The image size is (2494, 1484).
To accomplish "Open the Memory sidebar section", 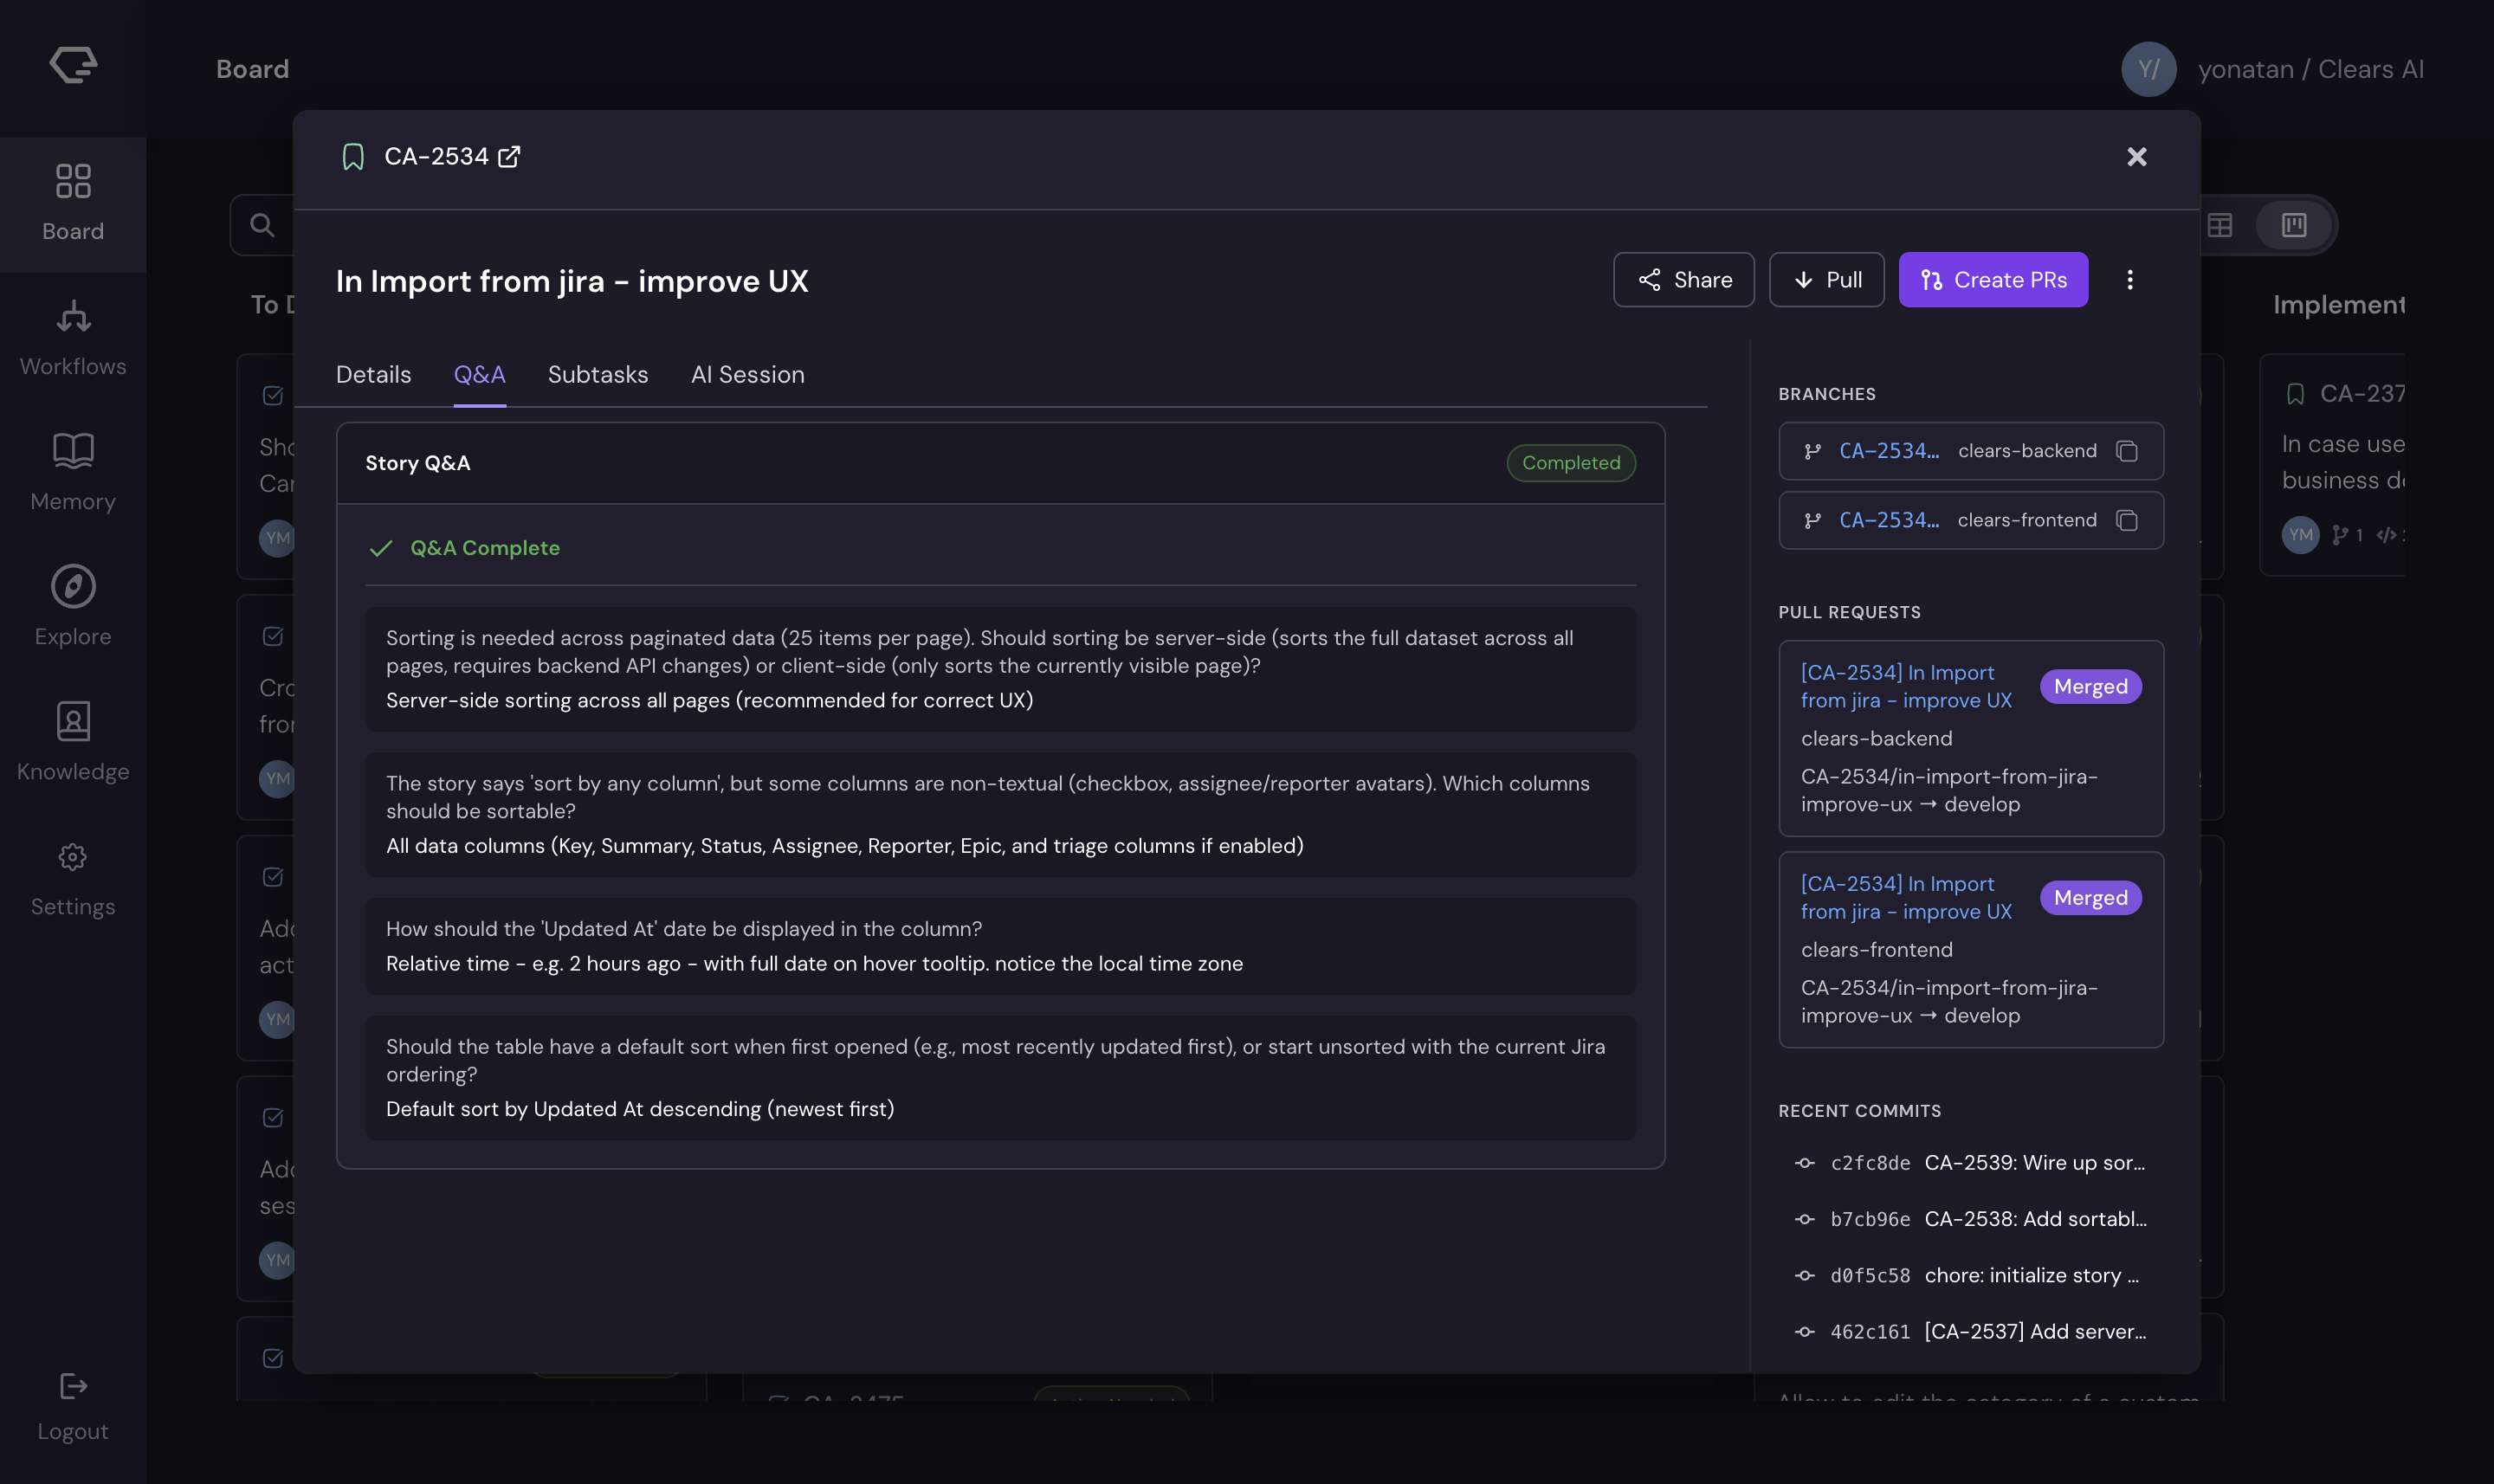I will (x=73, y=474).
